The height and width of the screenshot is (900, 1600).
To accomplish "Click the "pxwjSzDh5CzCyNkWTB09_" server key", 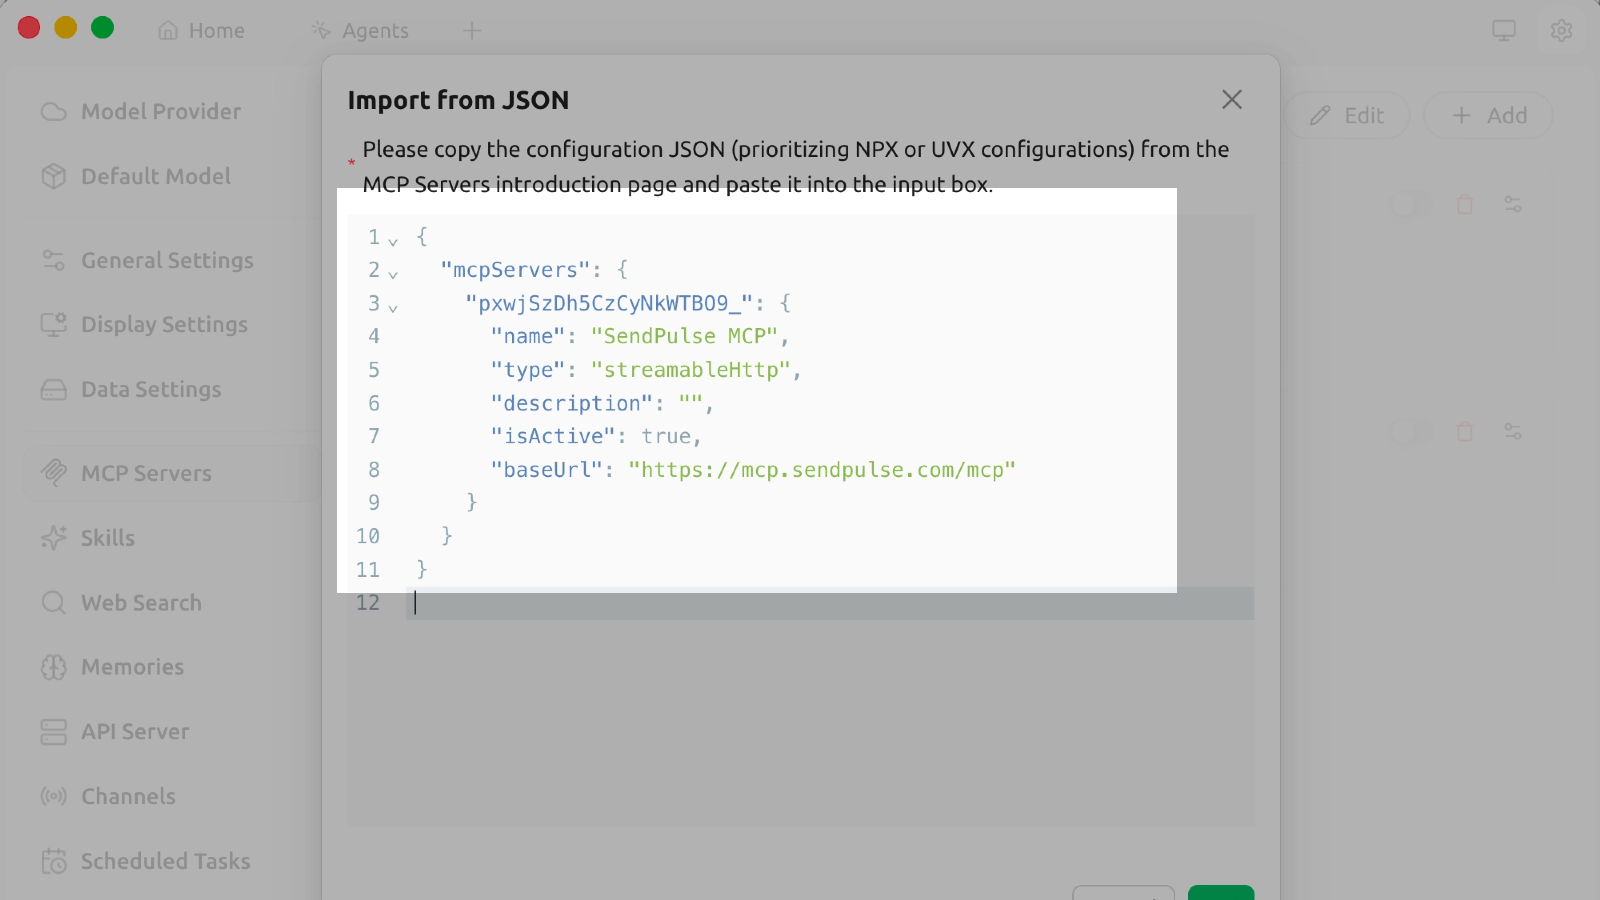I will coord(609,303).
